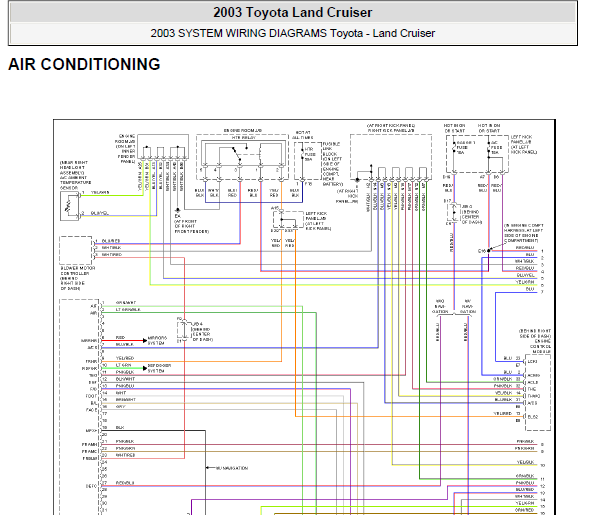This screenshot has width=607, height=515.
Task: Click the BLK/WHT wire label at pin 12
Action: coord(125,379)
